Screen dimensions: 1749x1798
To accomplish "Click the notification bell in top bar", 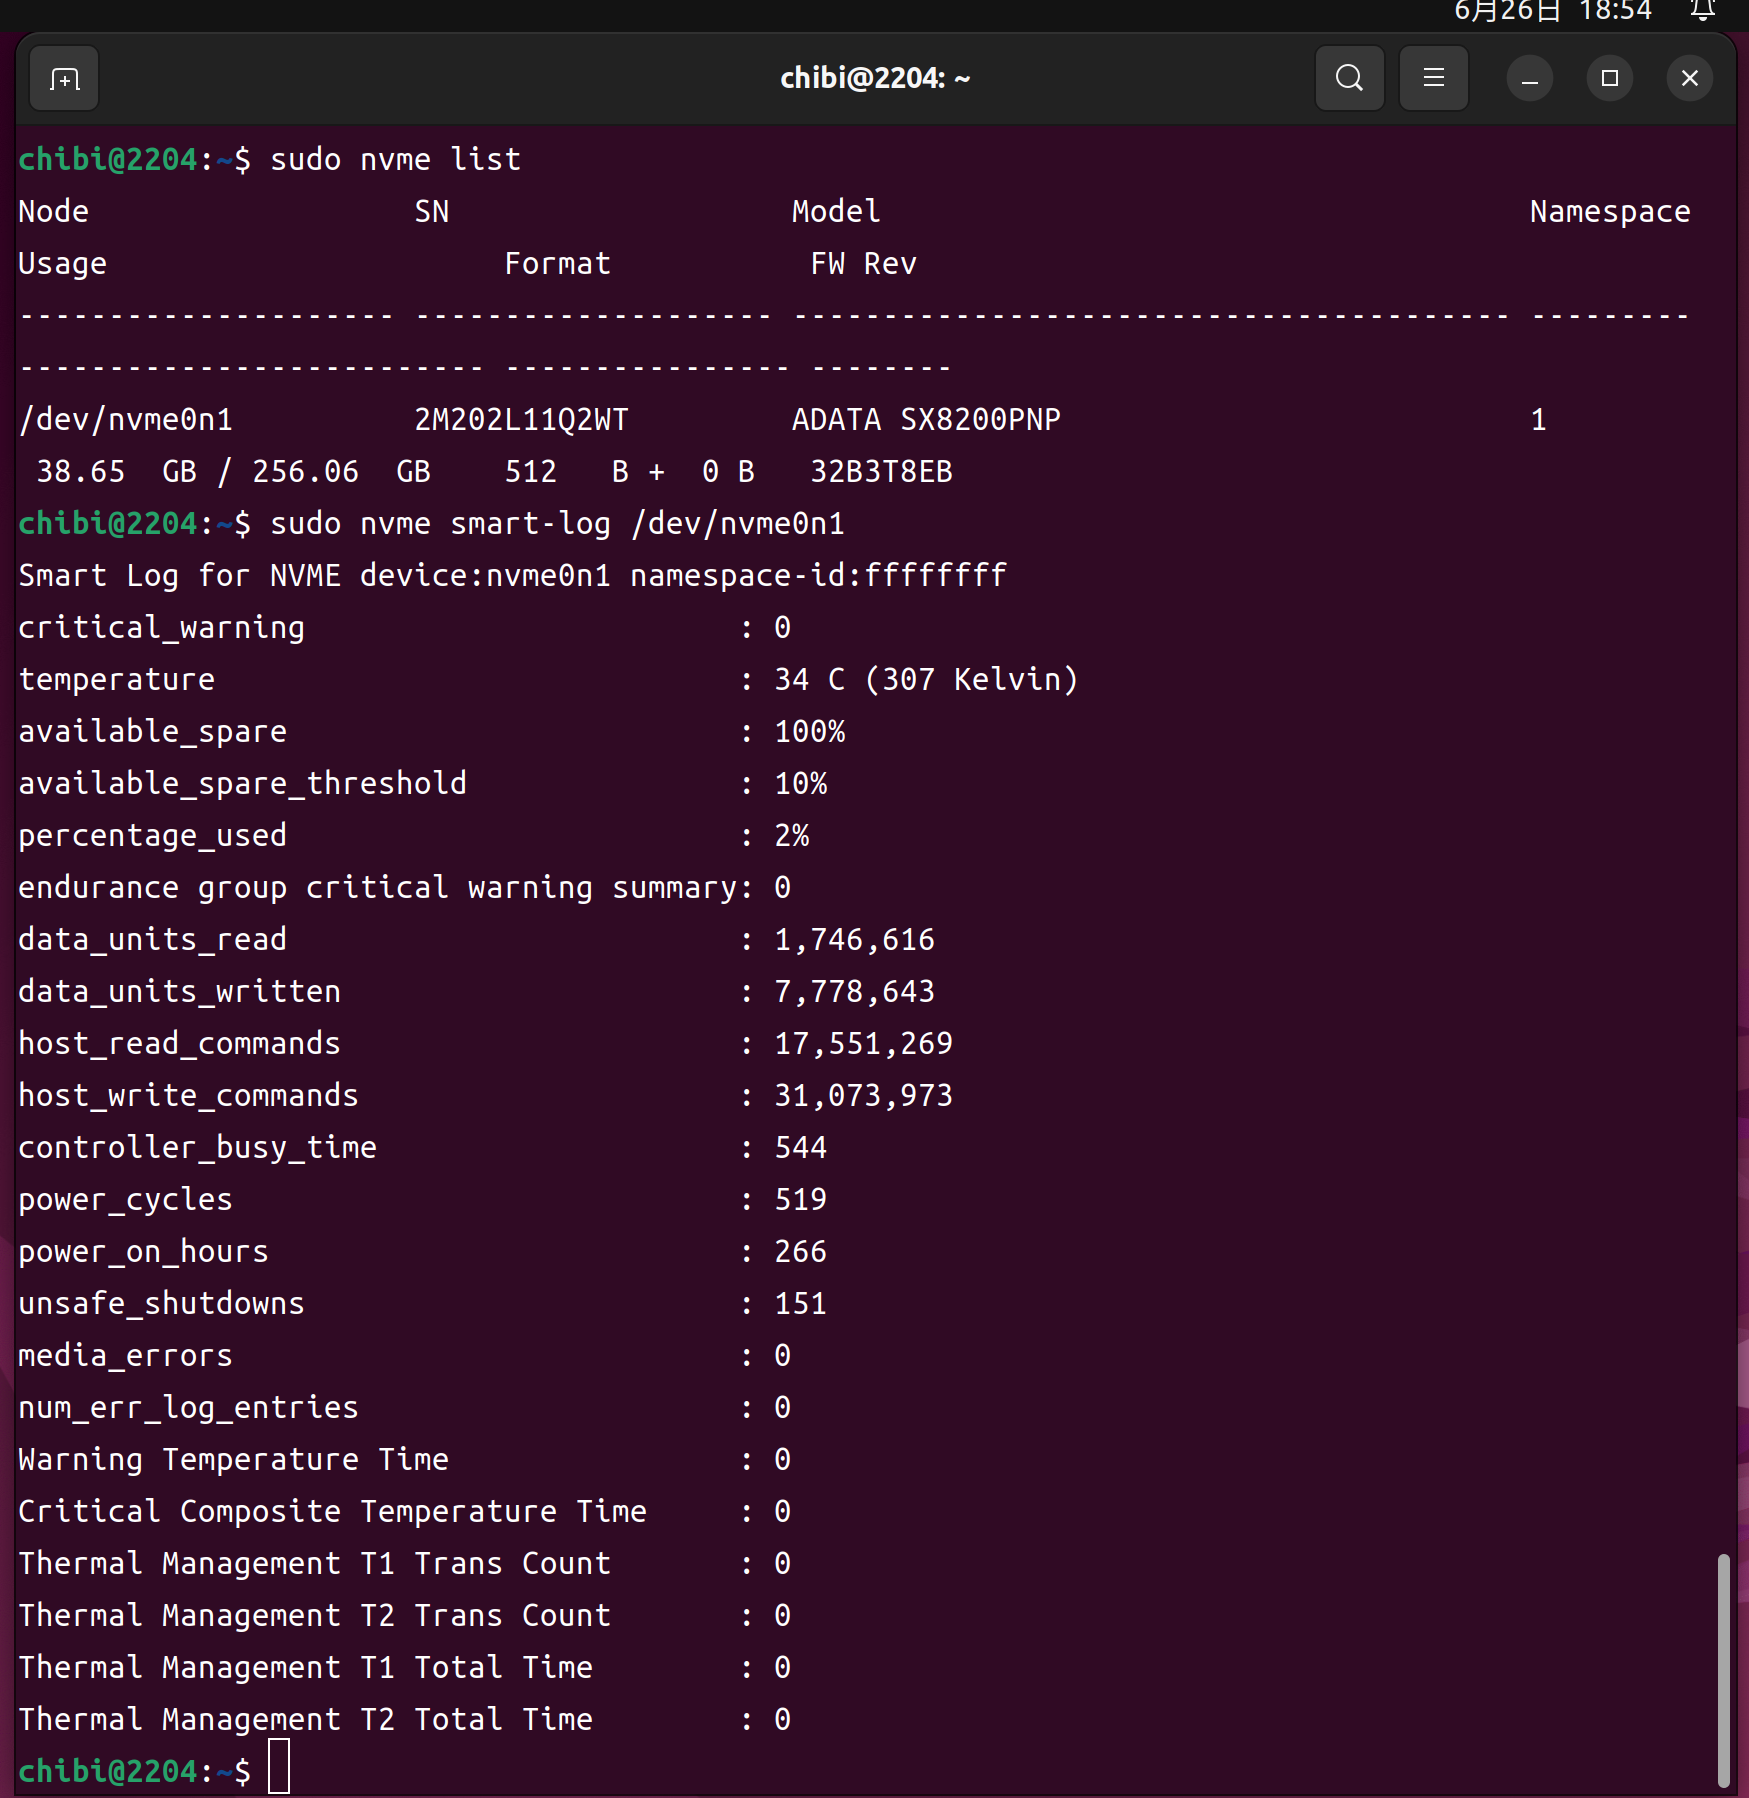I will click(x=1702, y=11).
